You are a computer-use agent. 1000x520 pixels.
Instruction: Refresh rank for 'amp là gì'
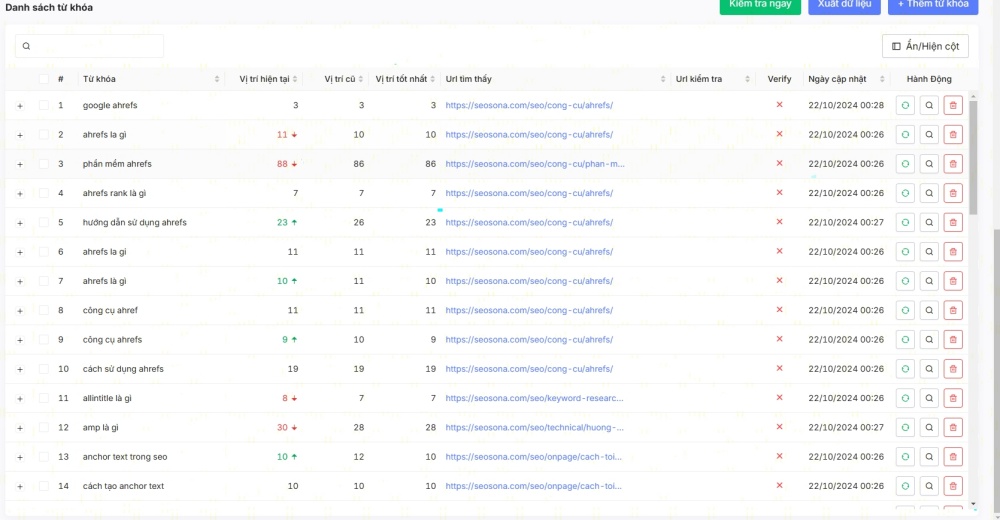(905, 427)
